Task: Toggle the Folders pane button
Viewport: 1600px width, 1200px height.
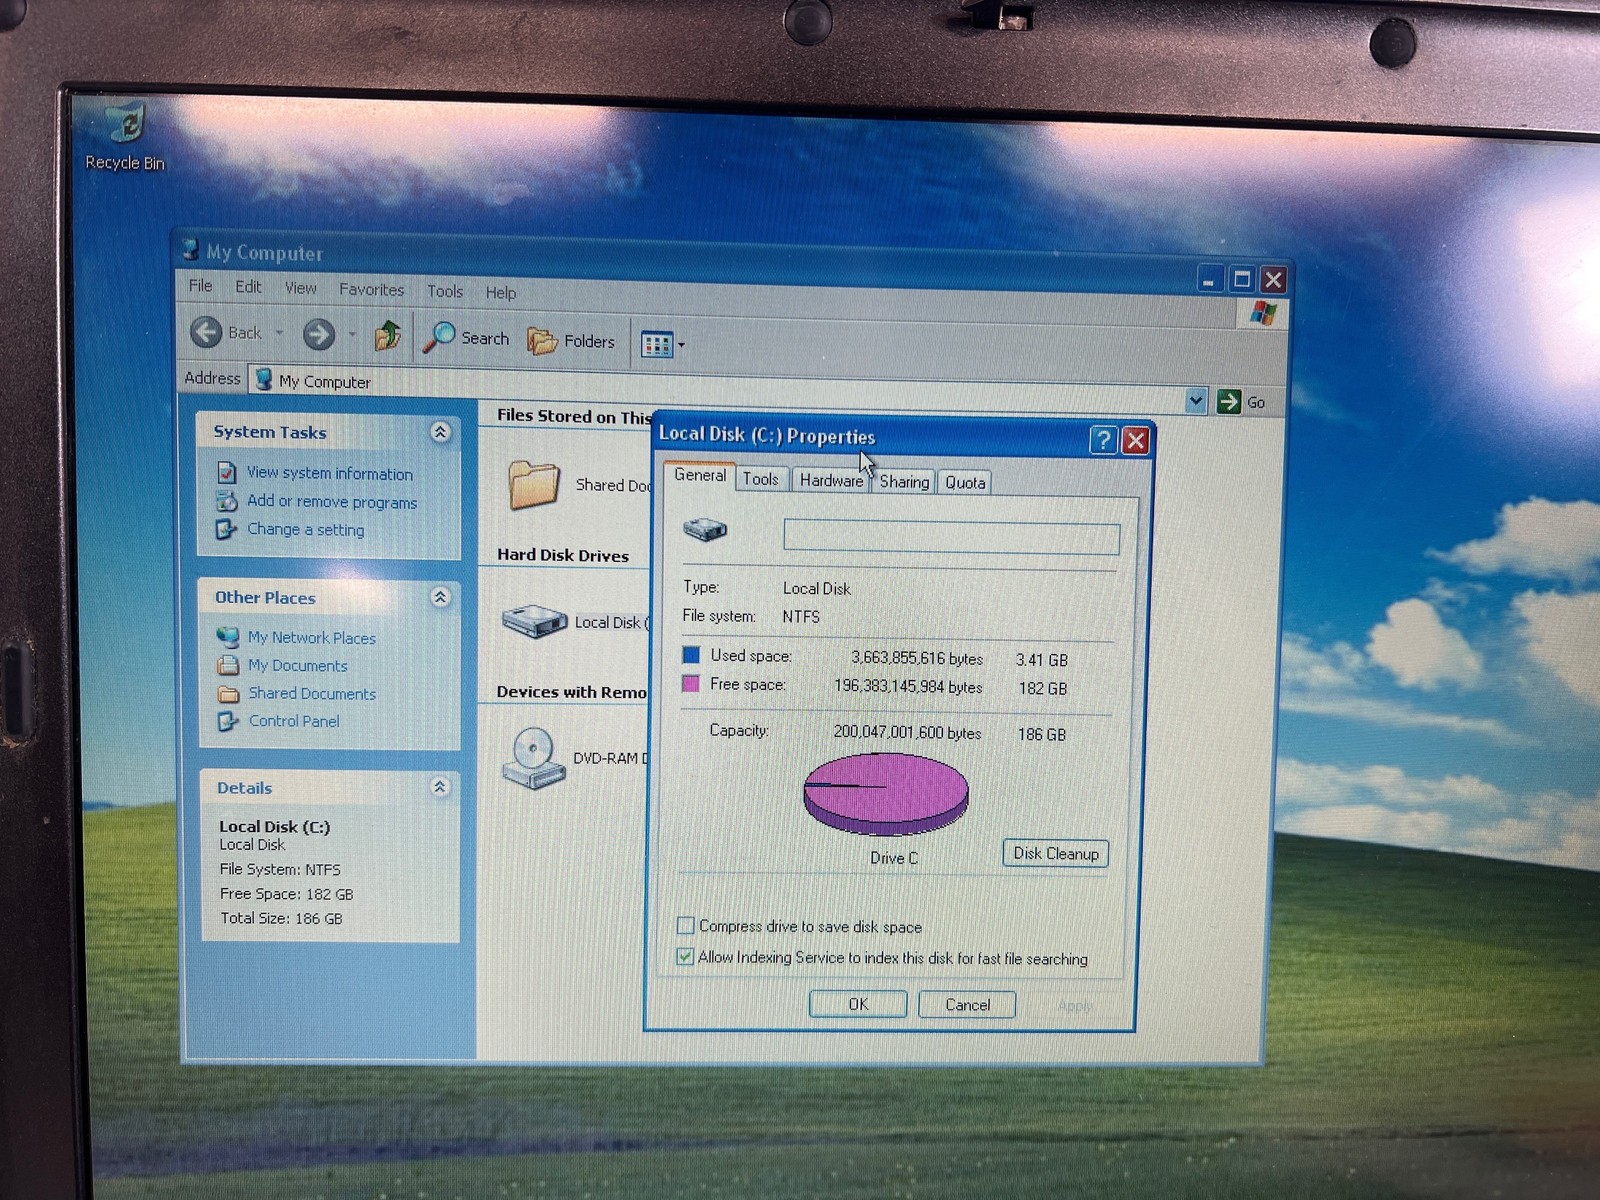Action: (x=571, y=341)
